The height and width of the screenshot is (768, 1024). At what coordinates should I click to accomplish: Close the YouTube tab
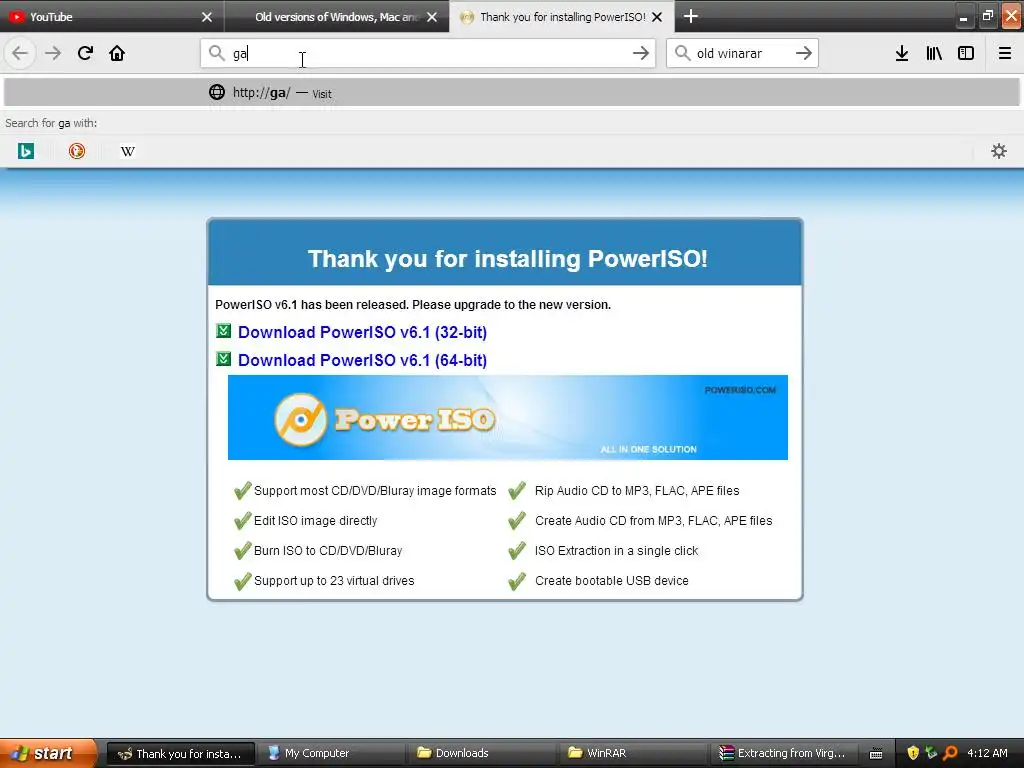(206, 17)
